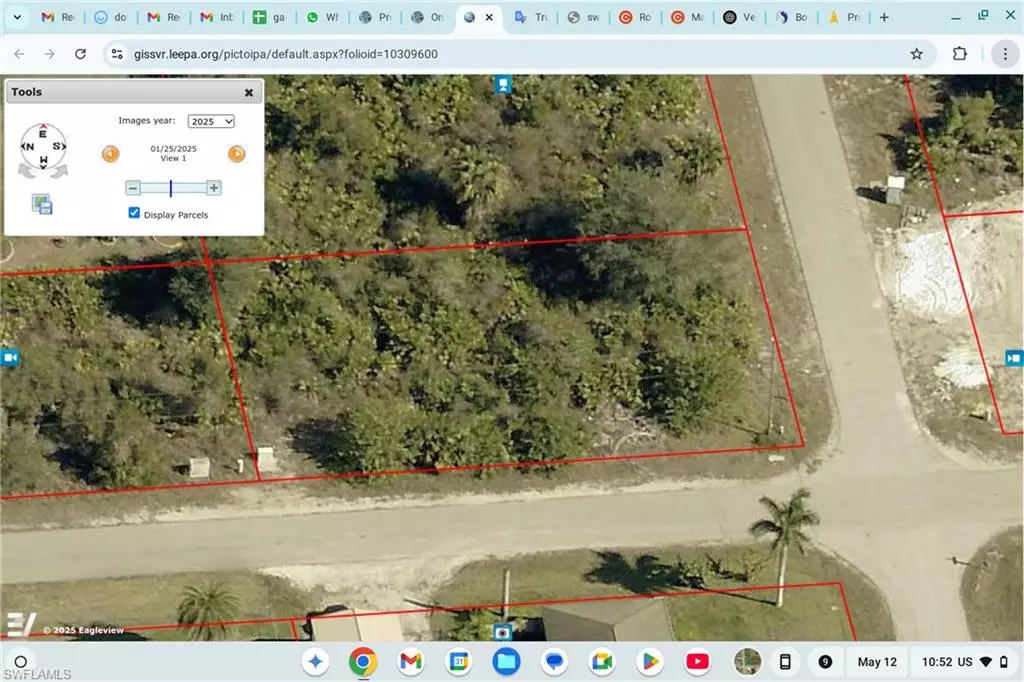The image size is (1024, 682).
Task: Reload the property appraiser page
Action: [x=80, y=54]
